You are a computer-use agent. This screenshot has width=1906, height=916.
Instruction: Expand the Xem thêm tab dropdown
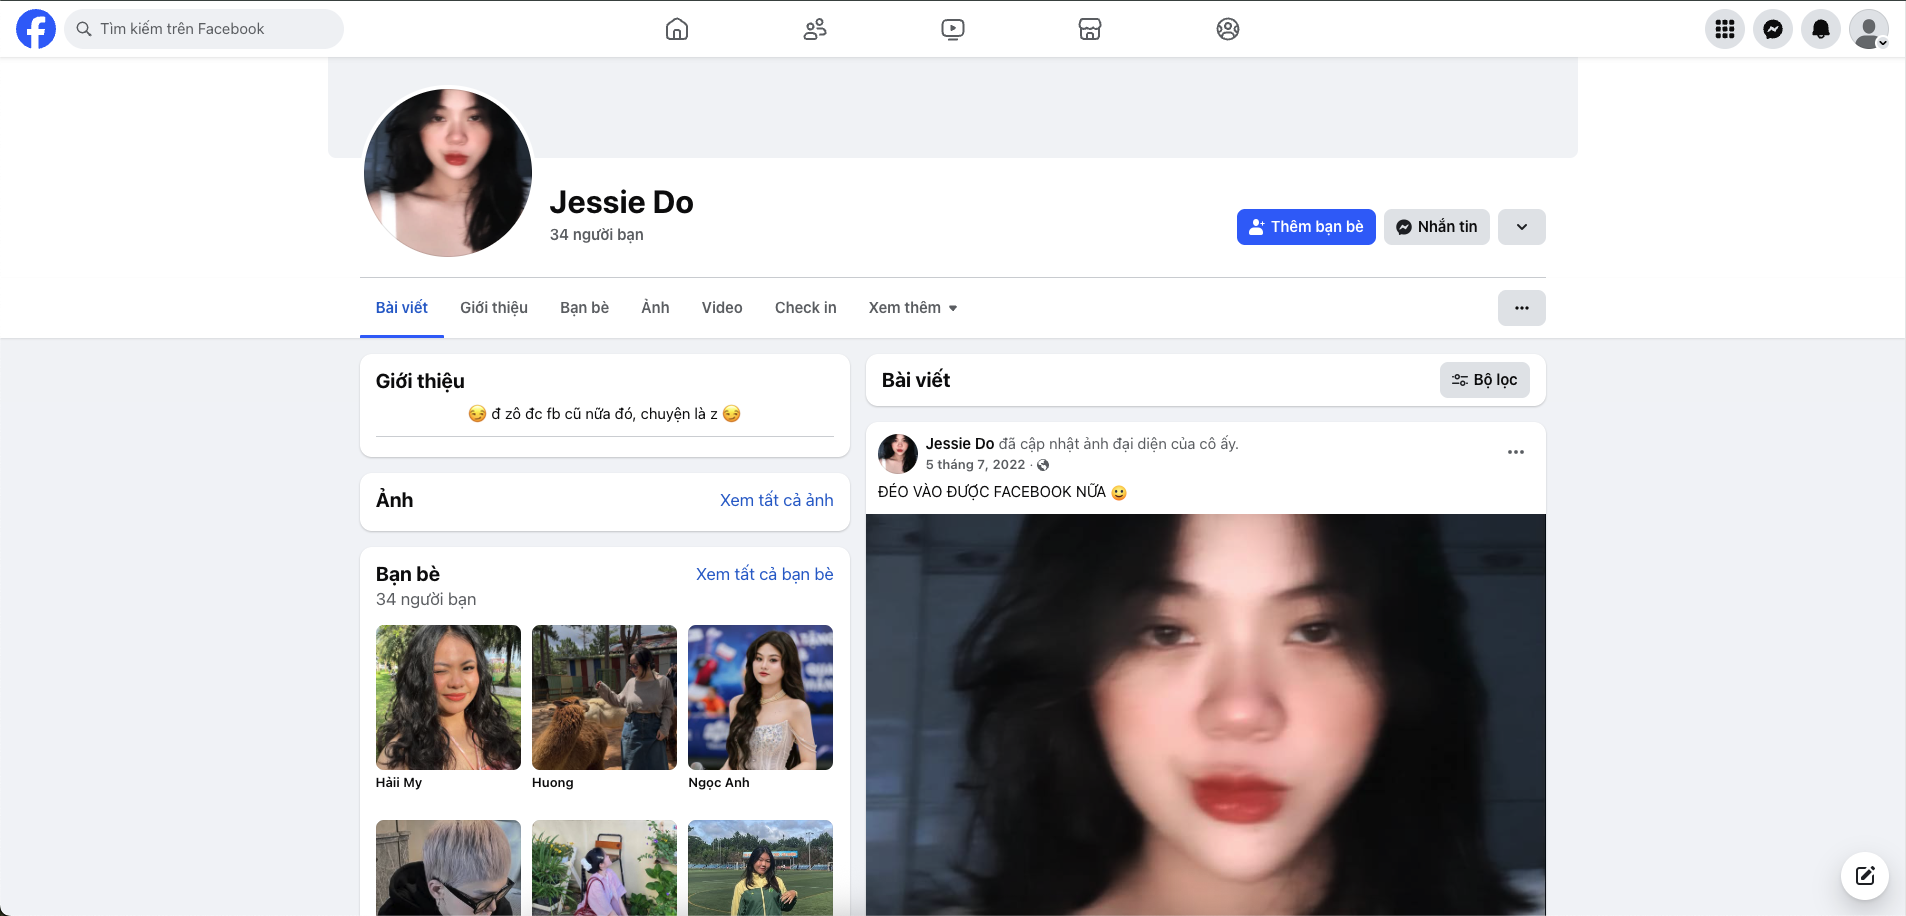click(912, 308)
